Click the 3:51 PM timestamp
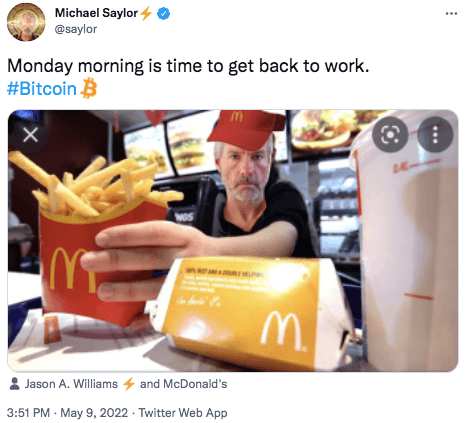Screen dimensions: 465x423 28,413
